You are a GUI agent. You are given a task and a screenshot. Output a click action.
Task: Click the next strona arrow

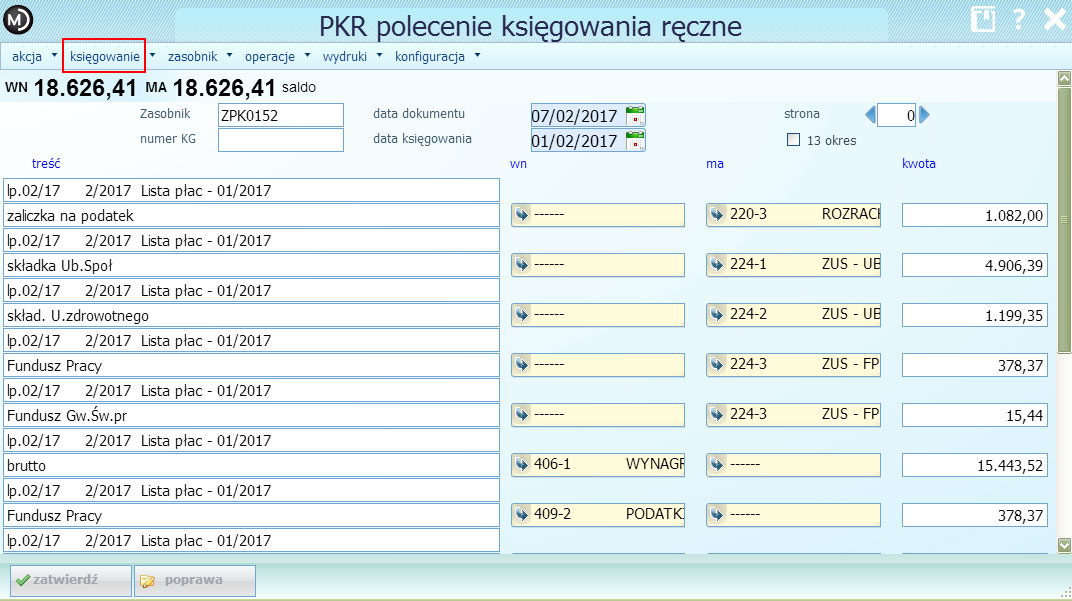(x=923, y=114)
